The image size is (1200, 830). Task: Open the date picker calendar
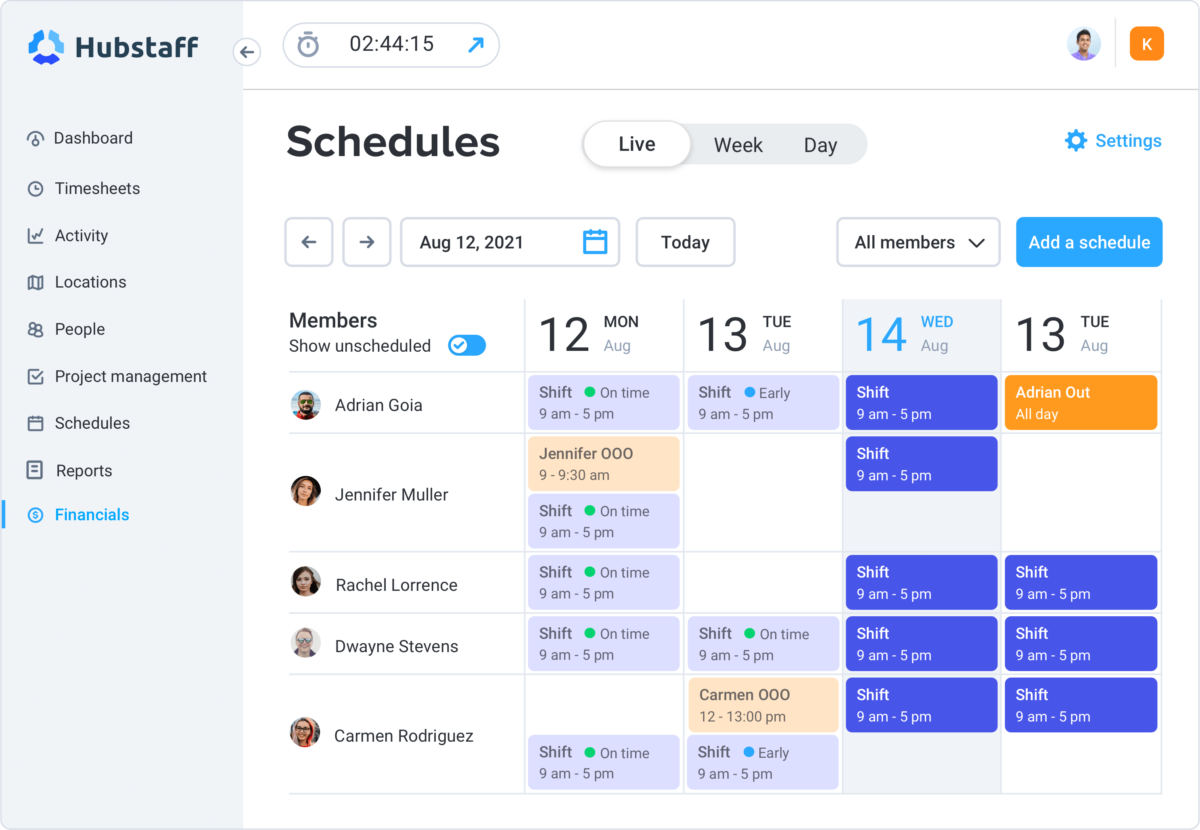594,241
